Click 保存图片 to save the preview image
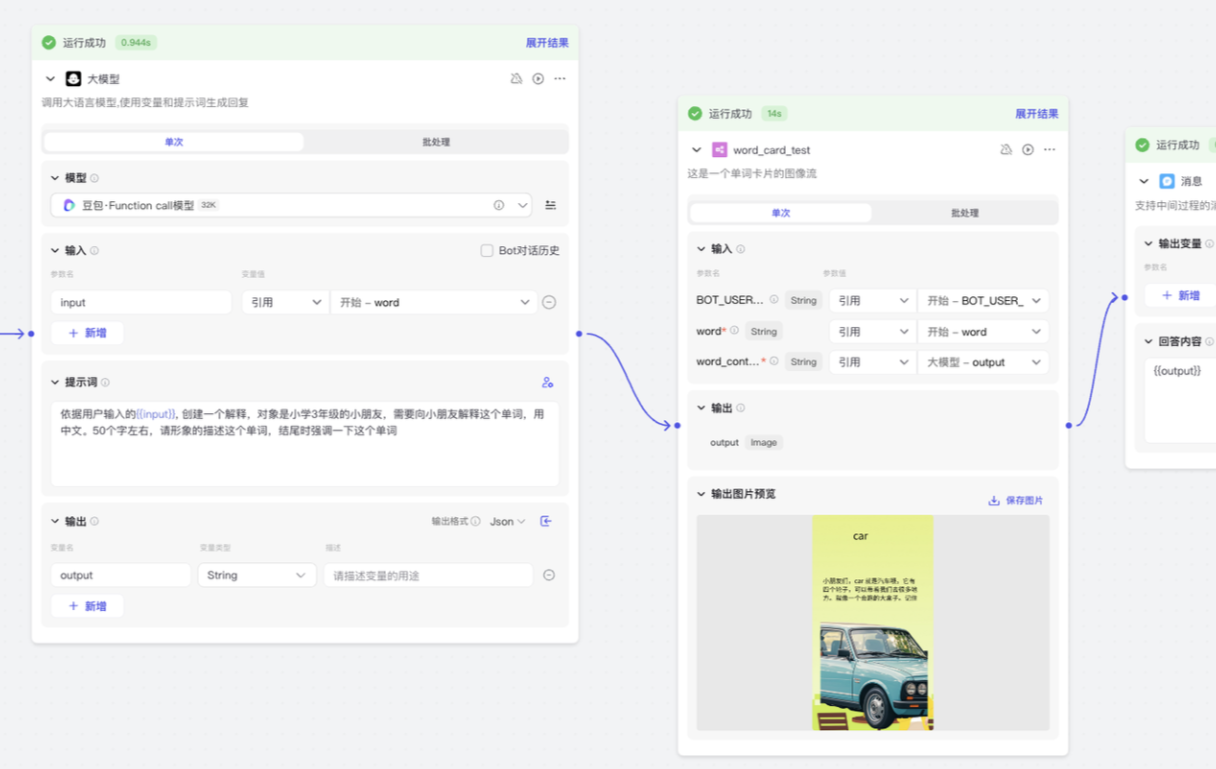This screenshot has height=769, width=1216. point(1016,500)
